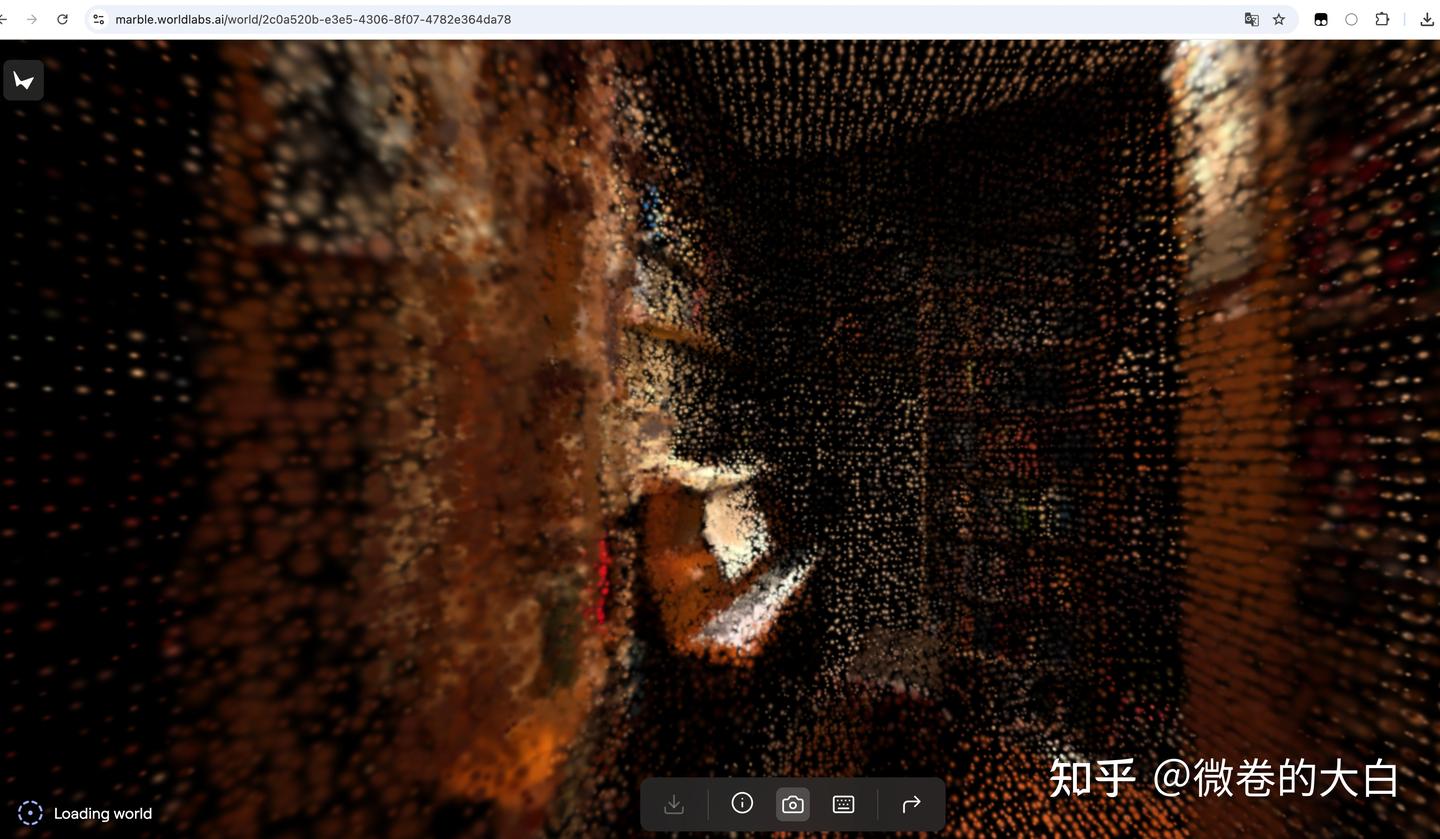Show keyboard controls overlay
1440x839 pixels.
pos(842,803)
